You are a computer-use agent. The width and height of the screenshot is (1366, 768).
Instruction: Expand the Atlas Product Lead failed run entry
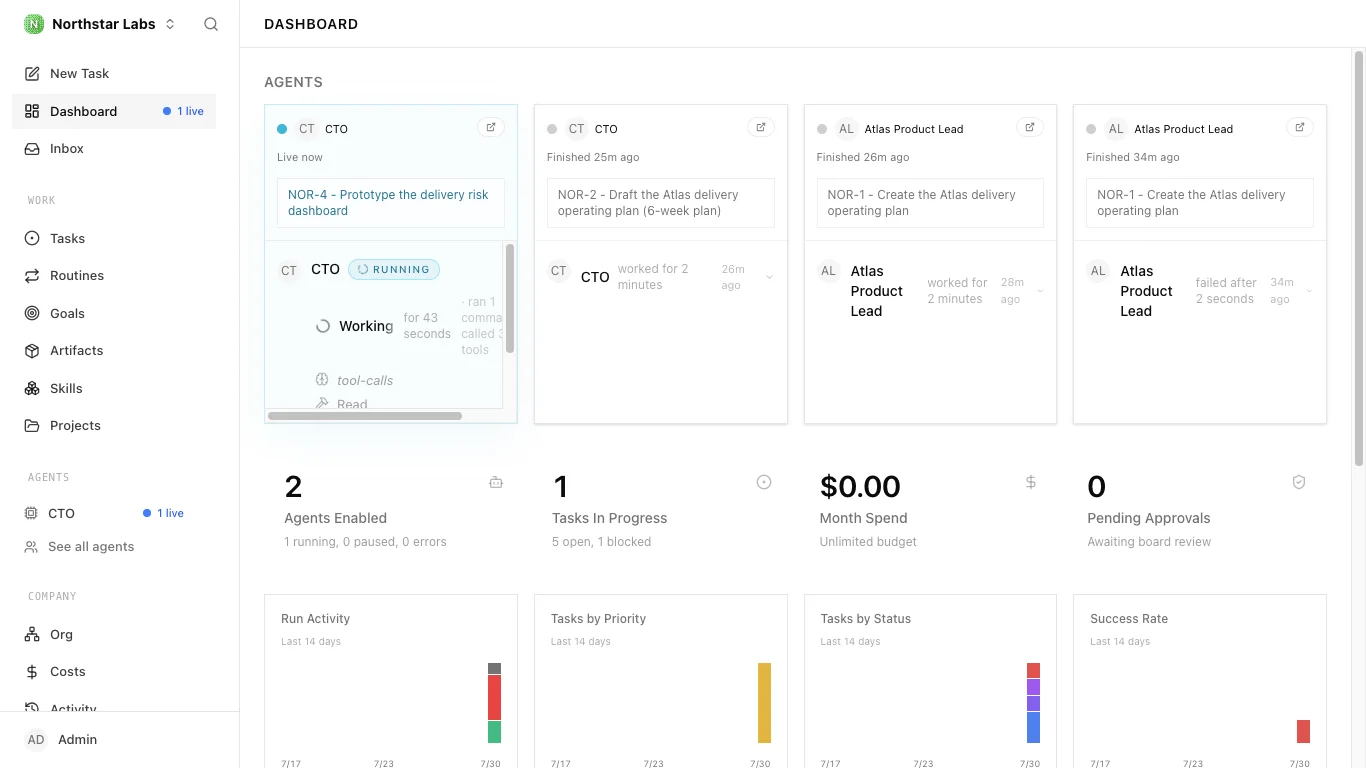point(1309,291)
